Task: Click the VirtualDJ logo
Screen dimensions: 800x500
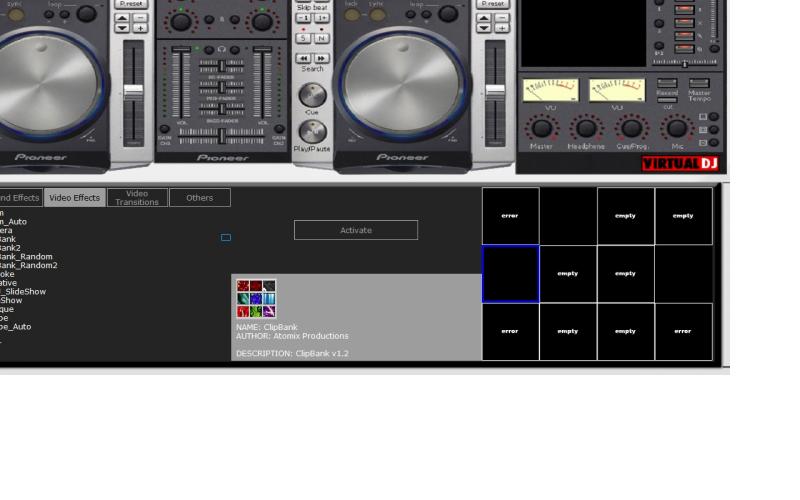Action: pos(680,164)
